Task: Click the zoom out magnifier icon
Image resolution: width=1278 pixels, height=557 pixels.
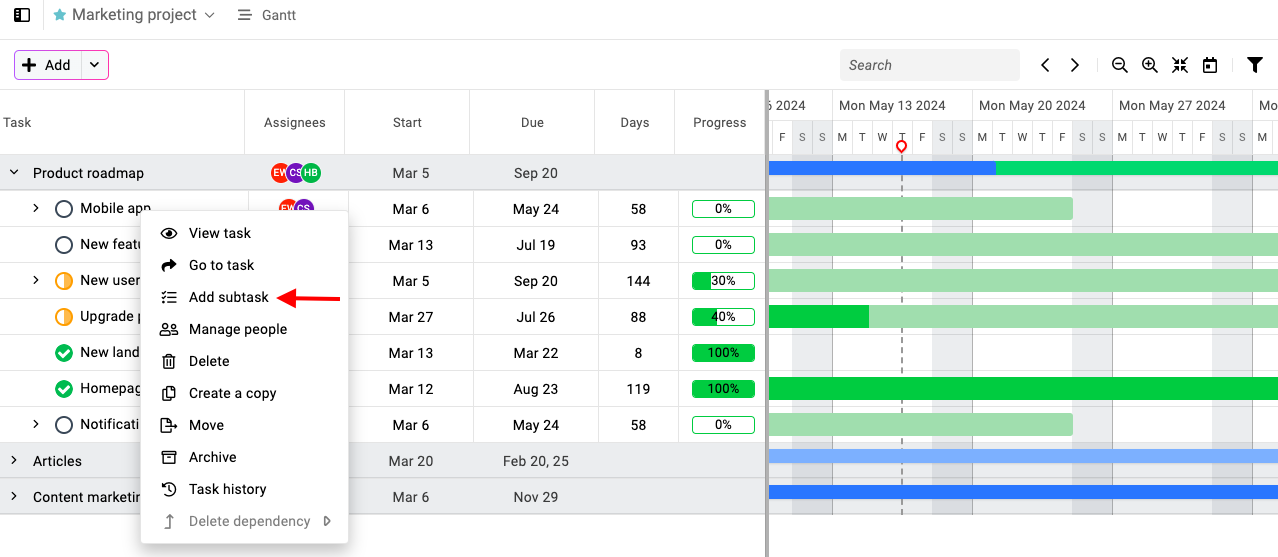Action: tap(1120, 65)
